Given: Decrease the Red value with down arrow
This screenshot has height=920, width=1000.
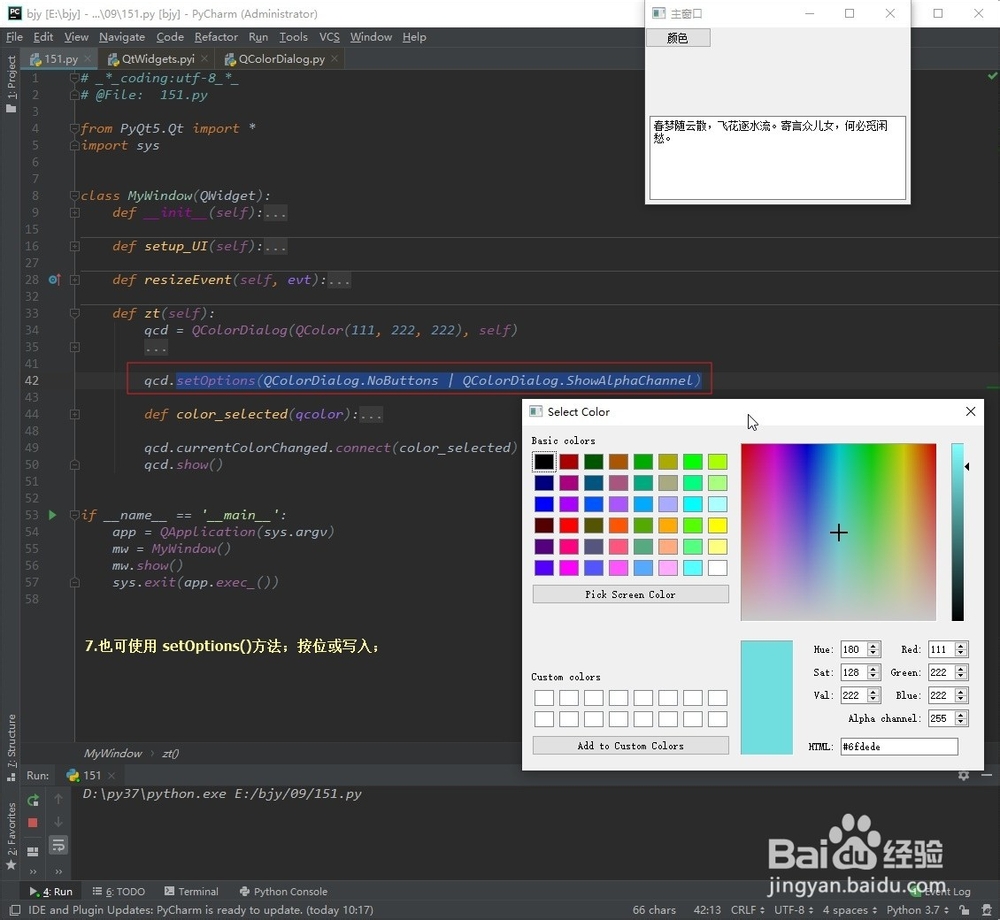Looking at the screenshot, I should 962,653.
